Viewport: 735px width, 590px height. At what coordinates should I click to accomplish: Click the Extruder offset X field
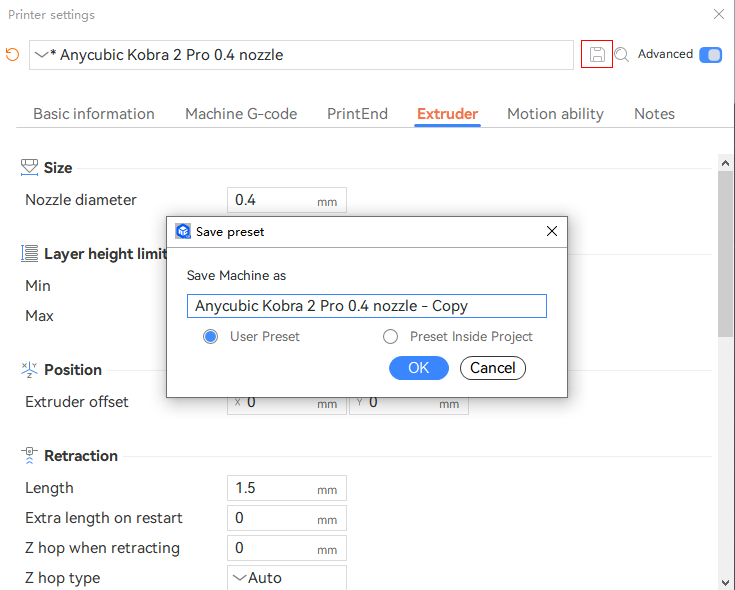287,405
